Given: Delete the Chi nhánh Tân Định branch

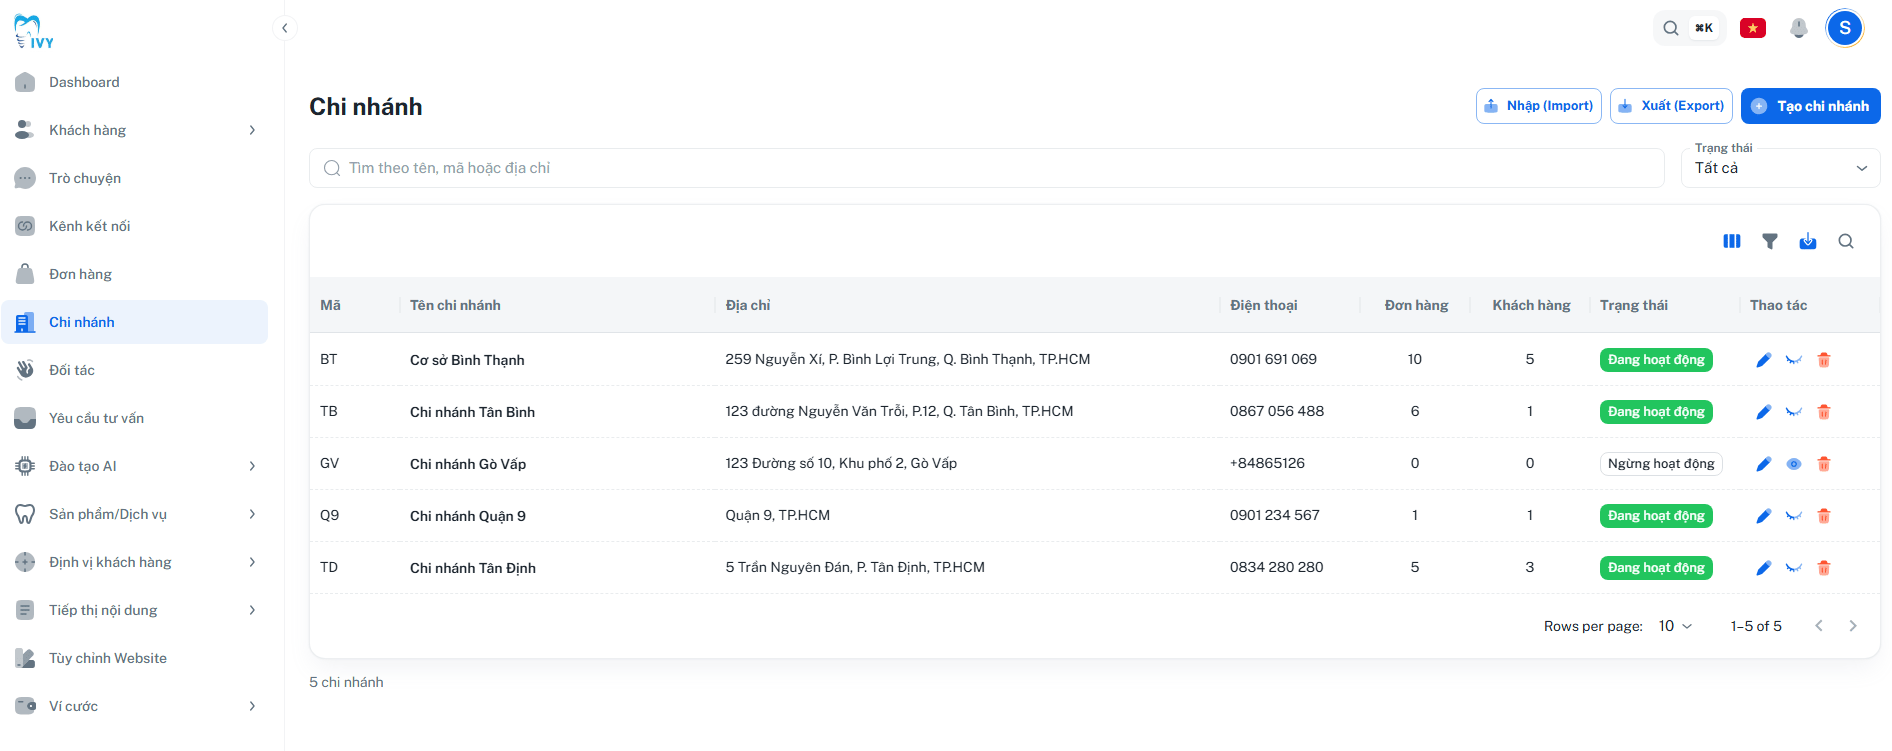Looking at the screenshot, I should 1824,568.
